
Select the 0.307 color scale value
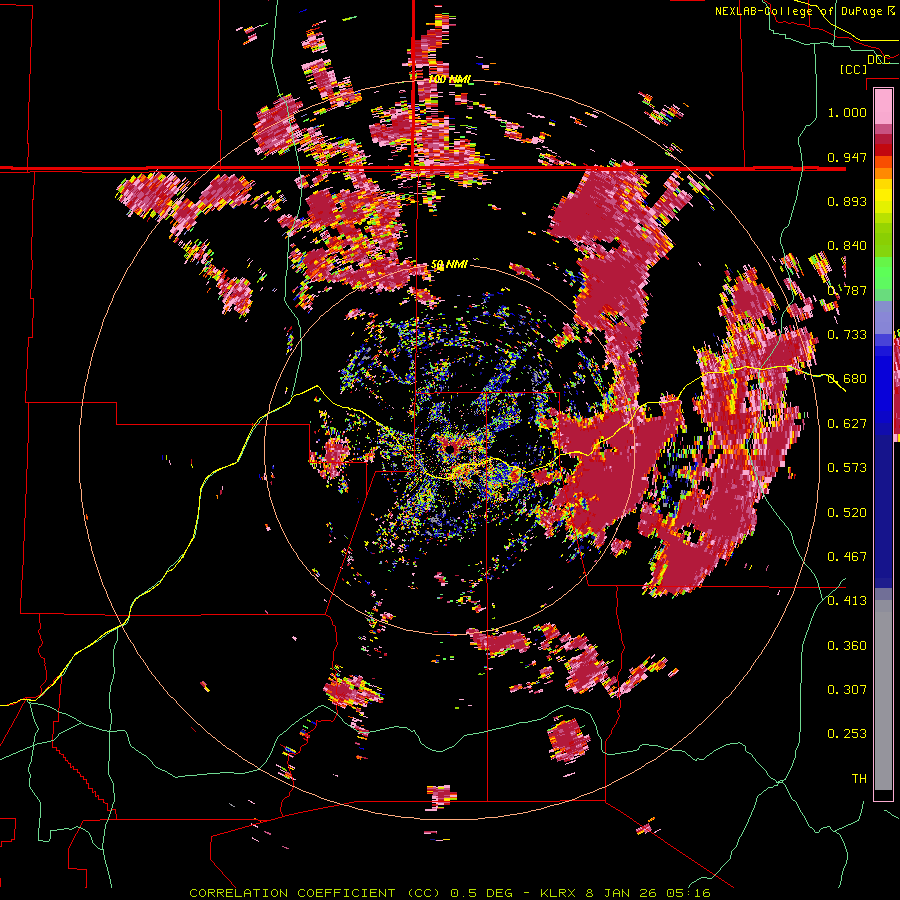point(847,689)
